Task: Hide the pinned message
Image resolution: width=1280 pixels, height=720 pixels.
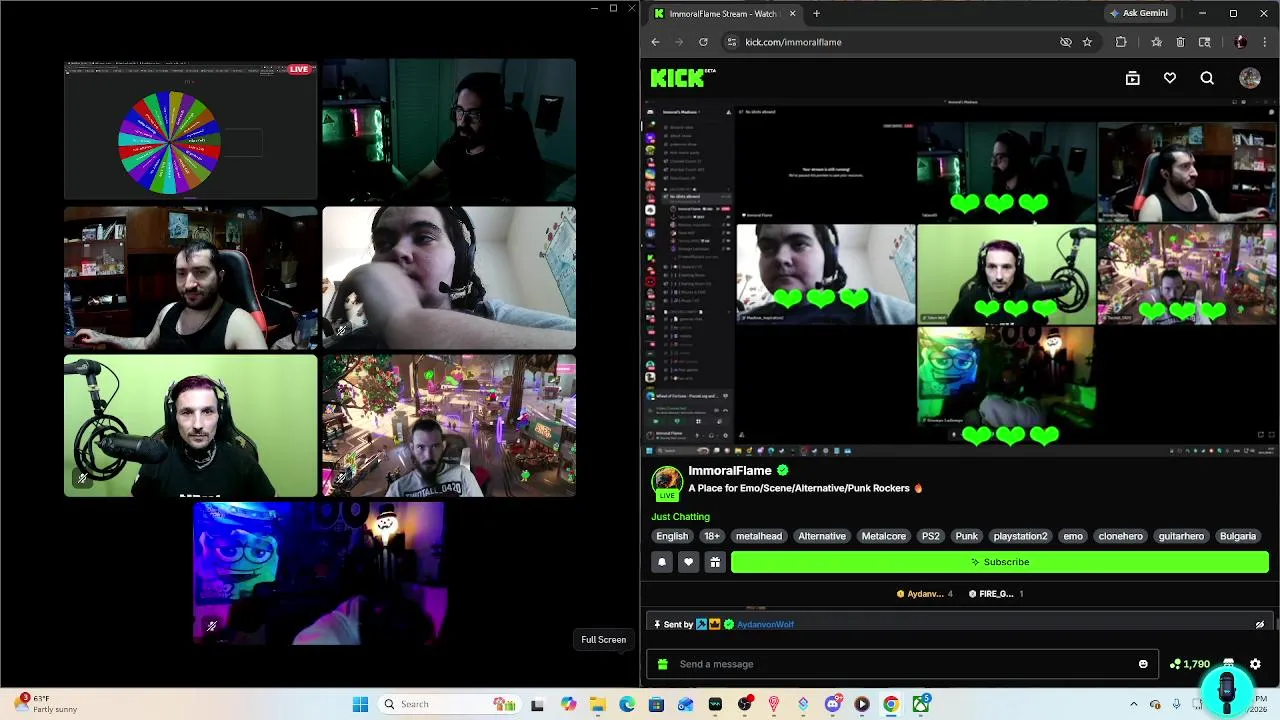Action: point(1260,624)
